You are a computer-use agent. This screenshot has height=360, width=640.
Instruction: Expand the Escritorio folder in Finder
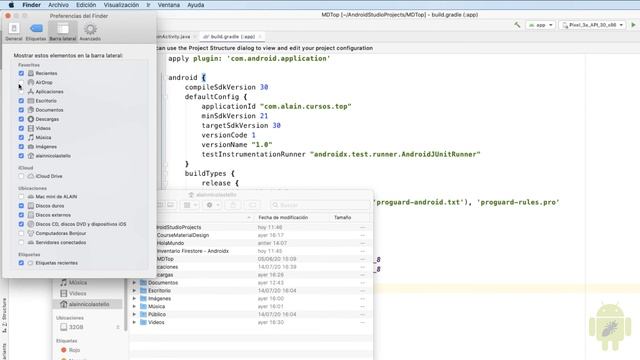134,291
